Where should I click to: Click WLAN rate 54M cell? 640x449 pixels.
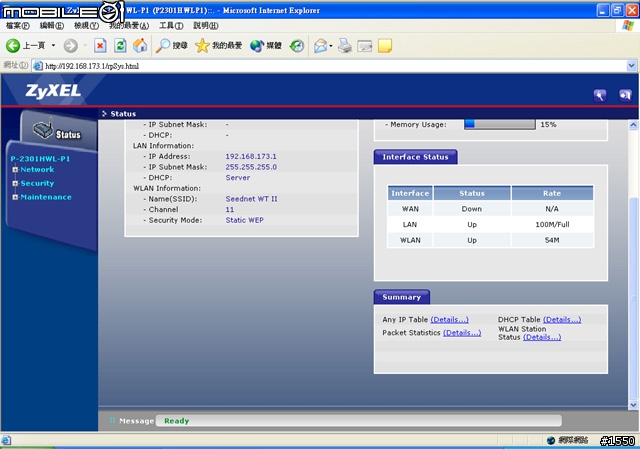(552, 240)
